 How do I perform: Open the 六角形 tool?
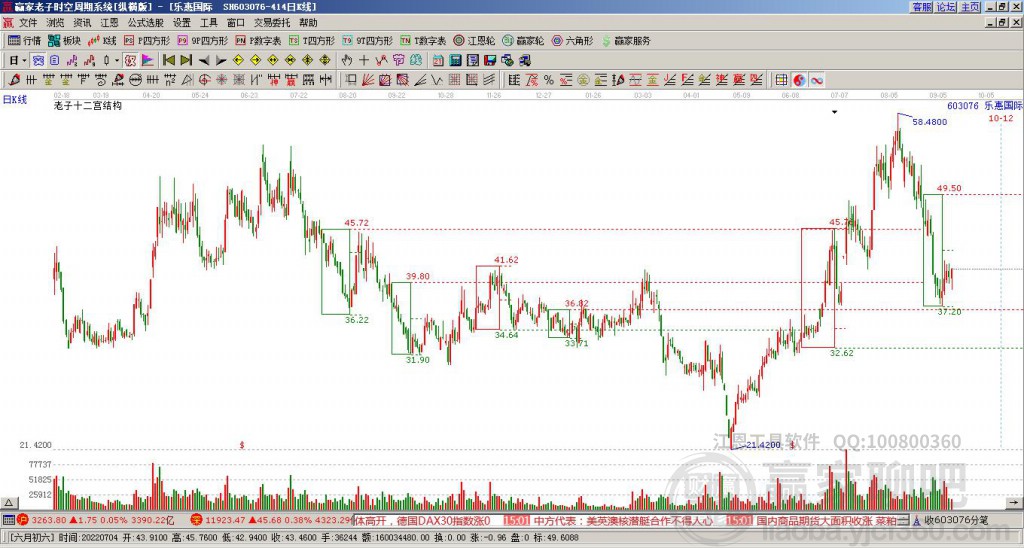[572, 40]
